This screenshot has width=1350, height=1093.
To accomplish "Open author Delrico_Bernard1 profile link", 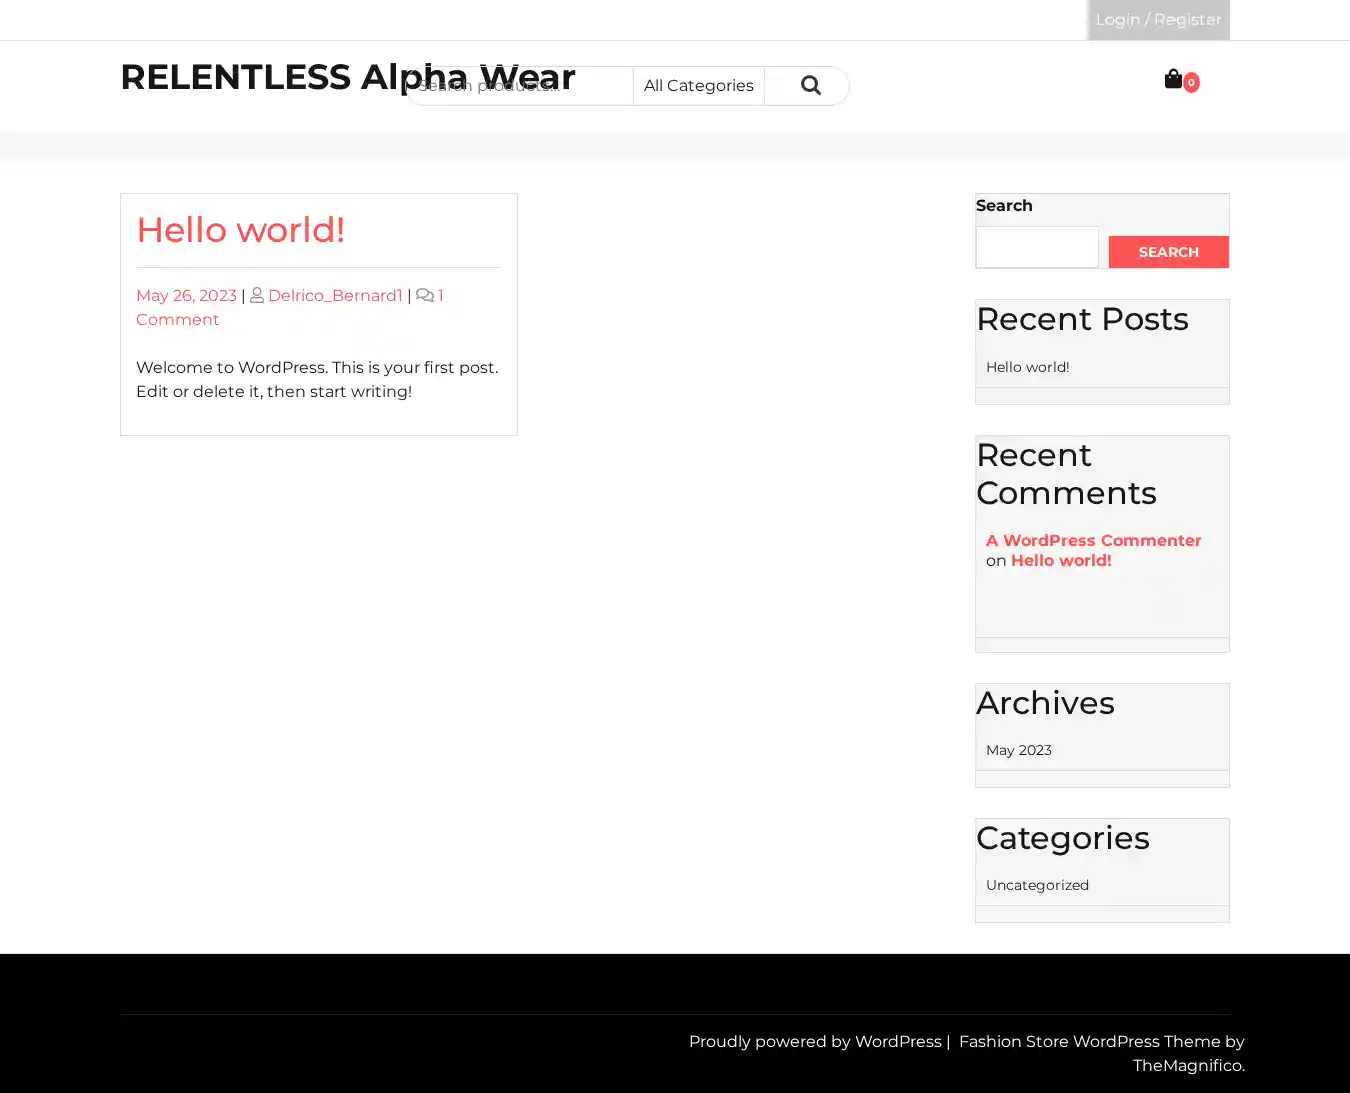I will [335, 295].
